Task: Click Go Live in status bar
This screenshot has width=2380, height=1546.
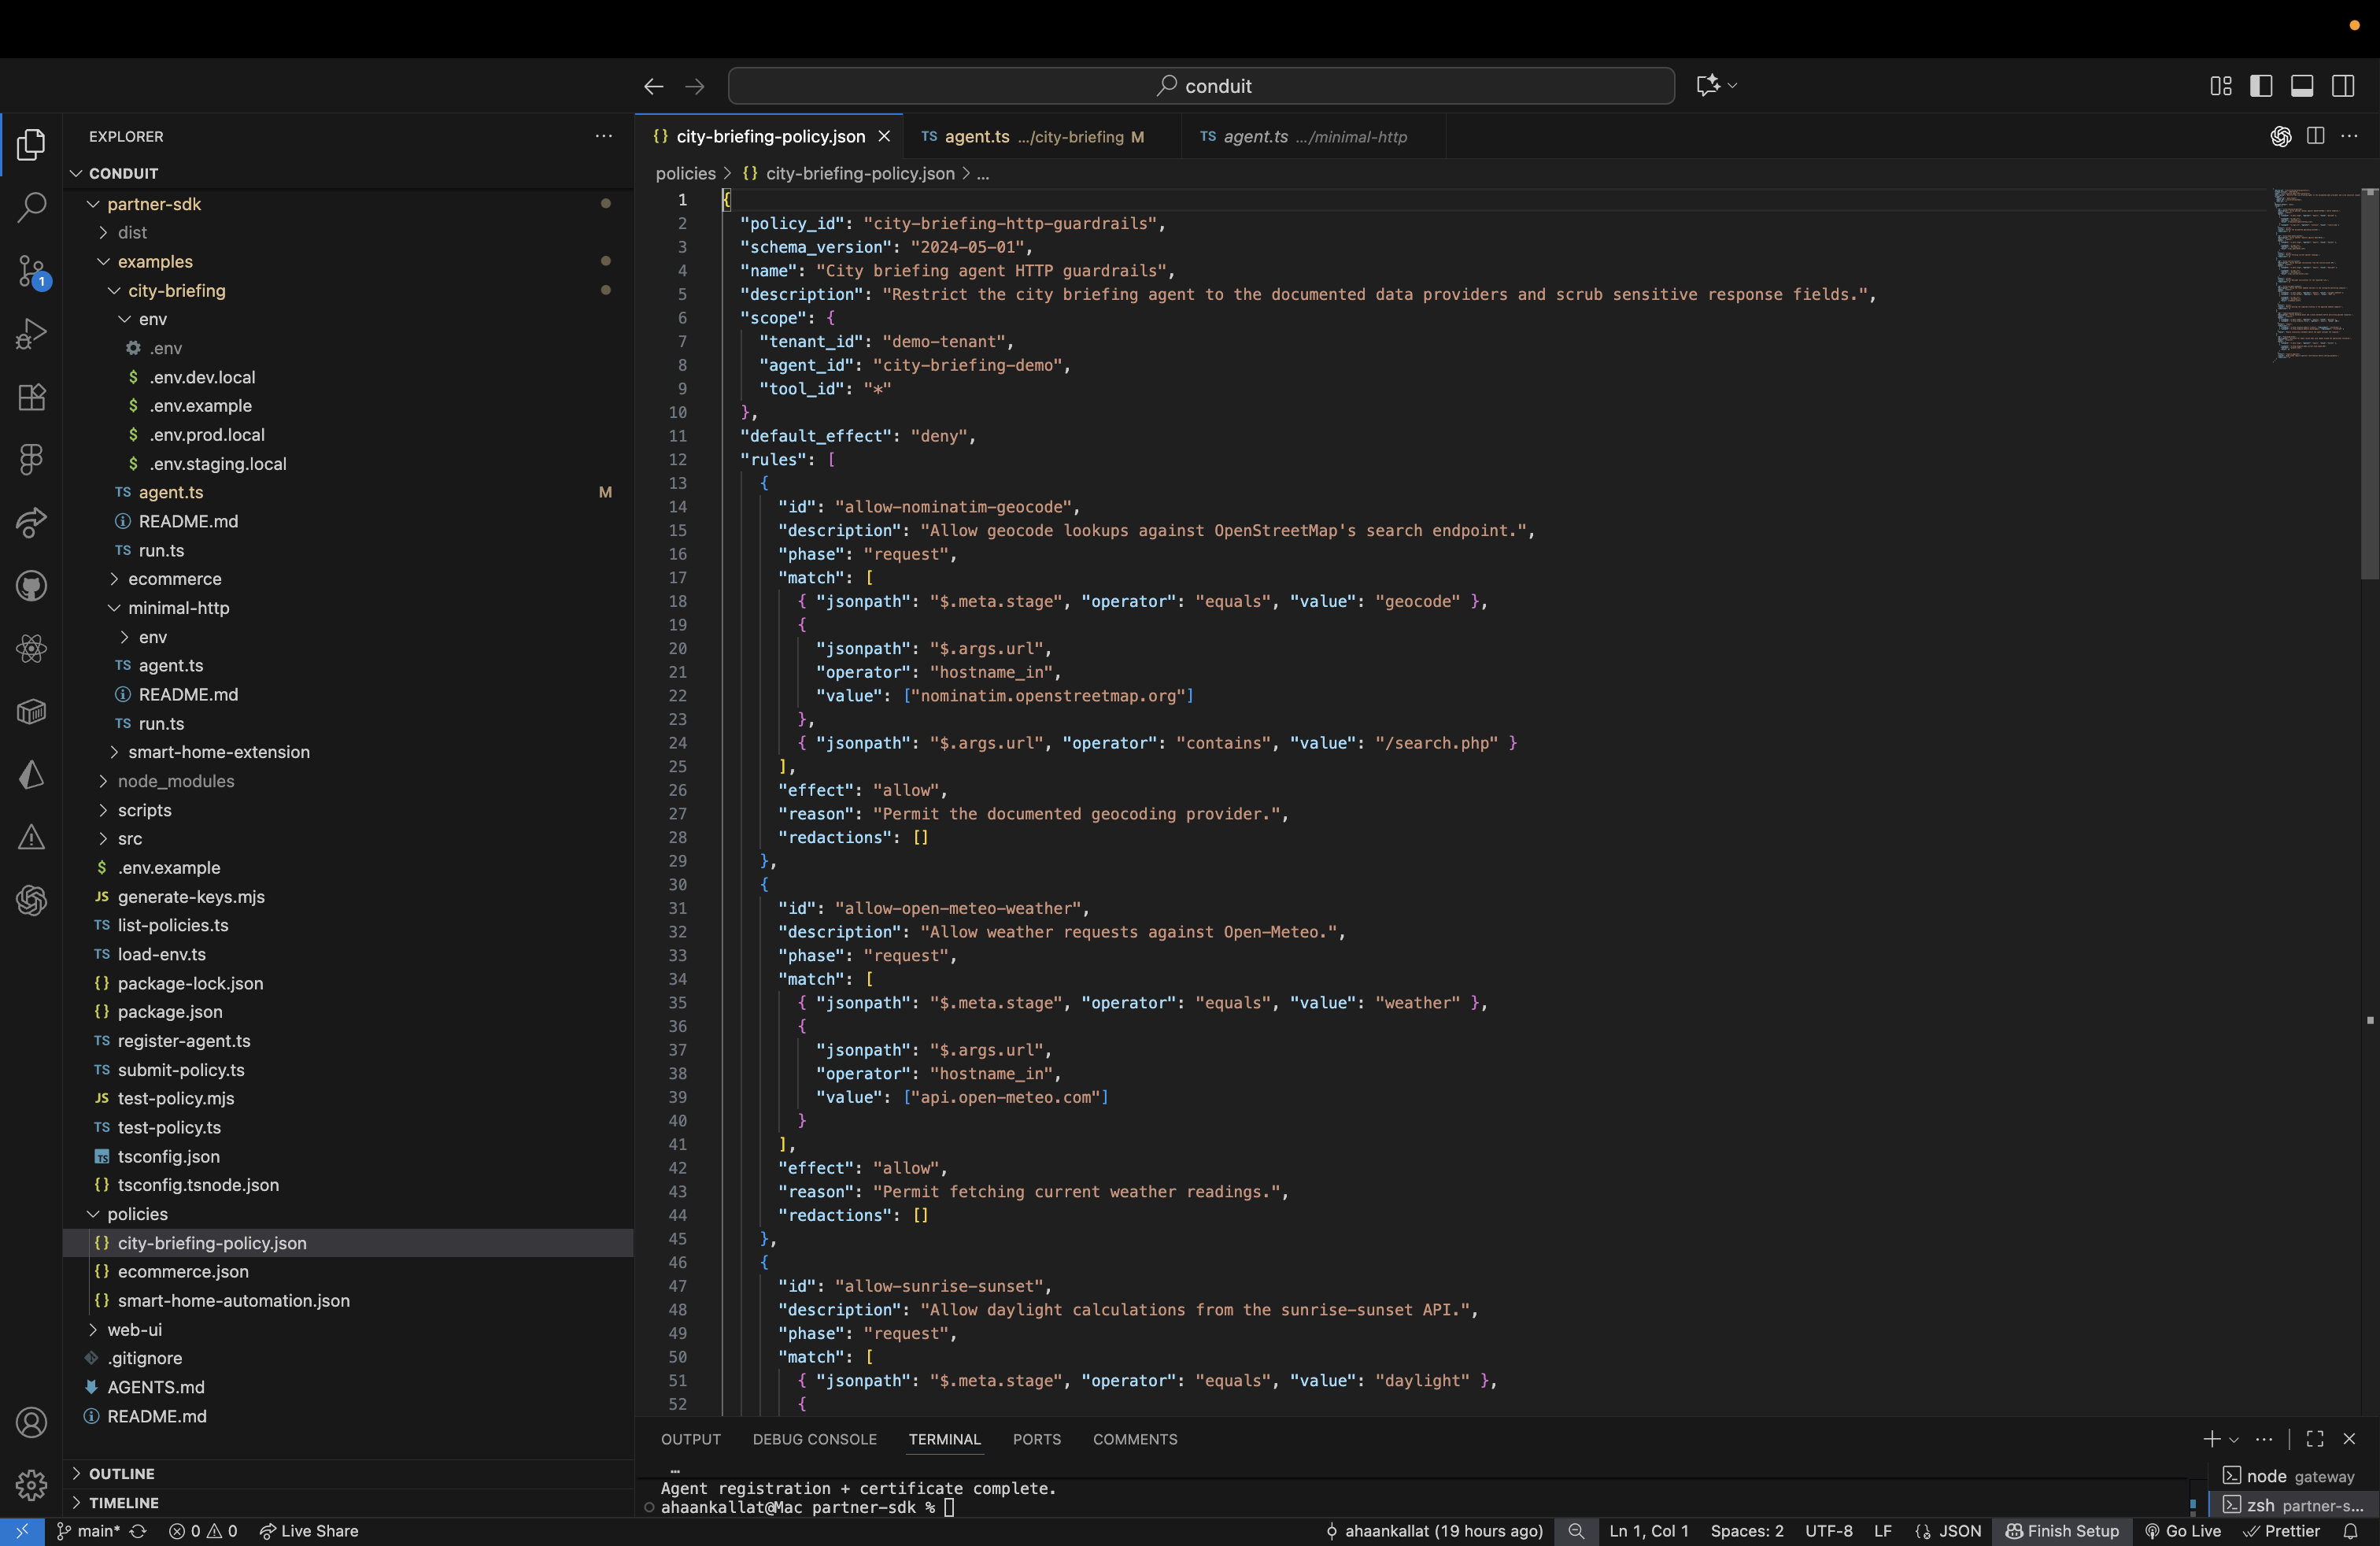Action: [x=2183, y=1531]
